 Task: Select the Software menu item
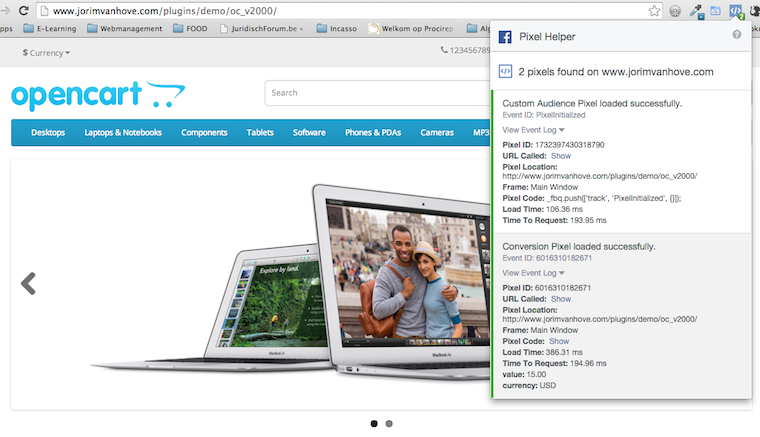(x=309, y=132)
